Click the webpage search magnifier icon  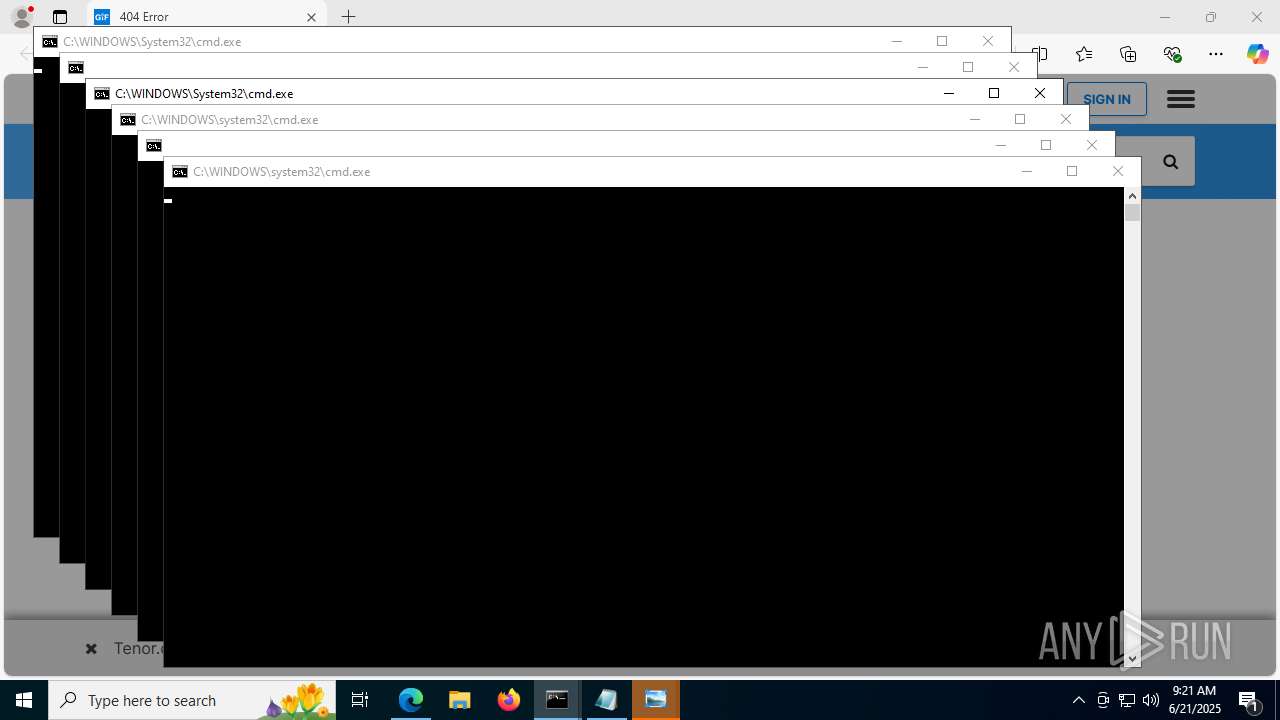click(1171, 161)
